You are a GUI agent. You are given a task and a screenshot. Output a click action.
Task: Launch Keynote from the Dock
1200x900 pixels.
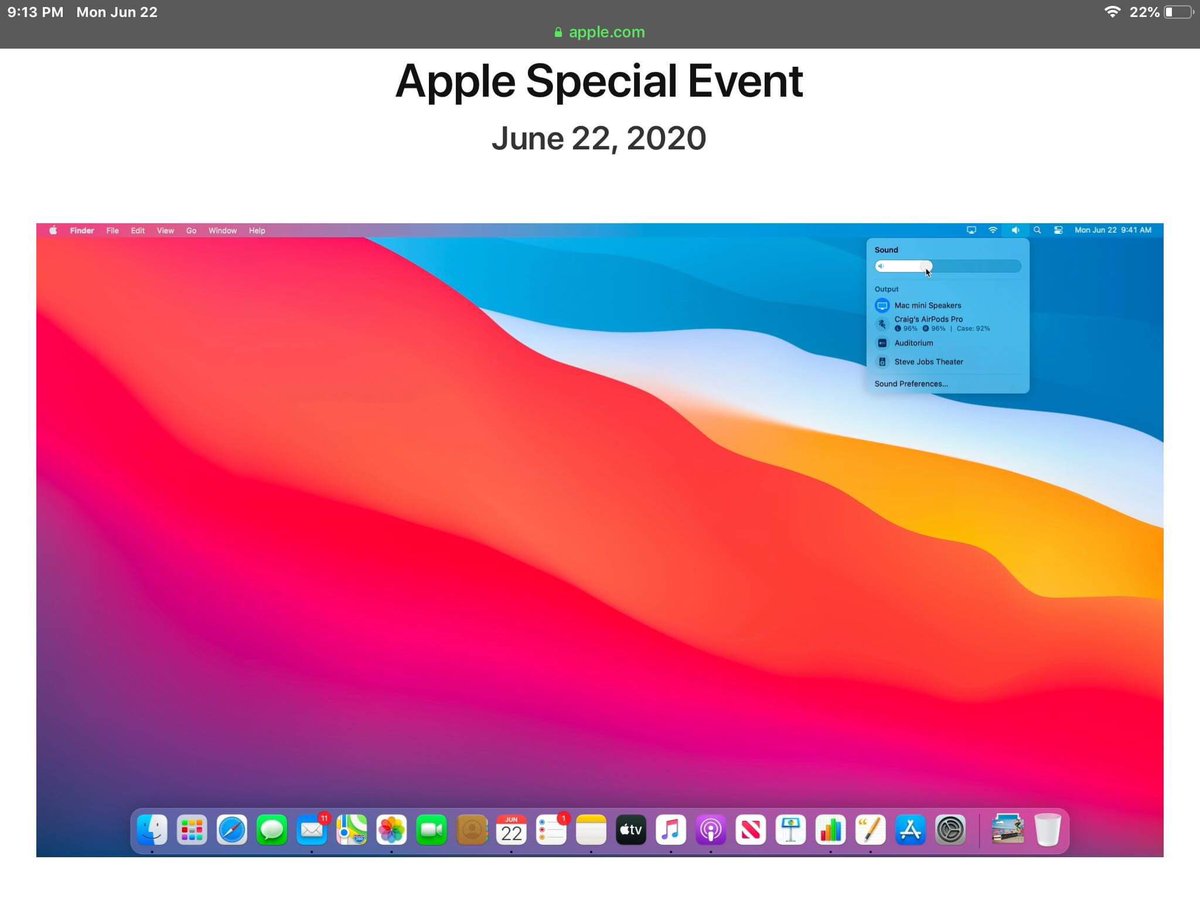click(791, 829)
